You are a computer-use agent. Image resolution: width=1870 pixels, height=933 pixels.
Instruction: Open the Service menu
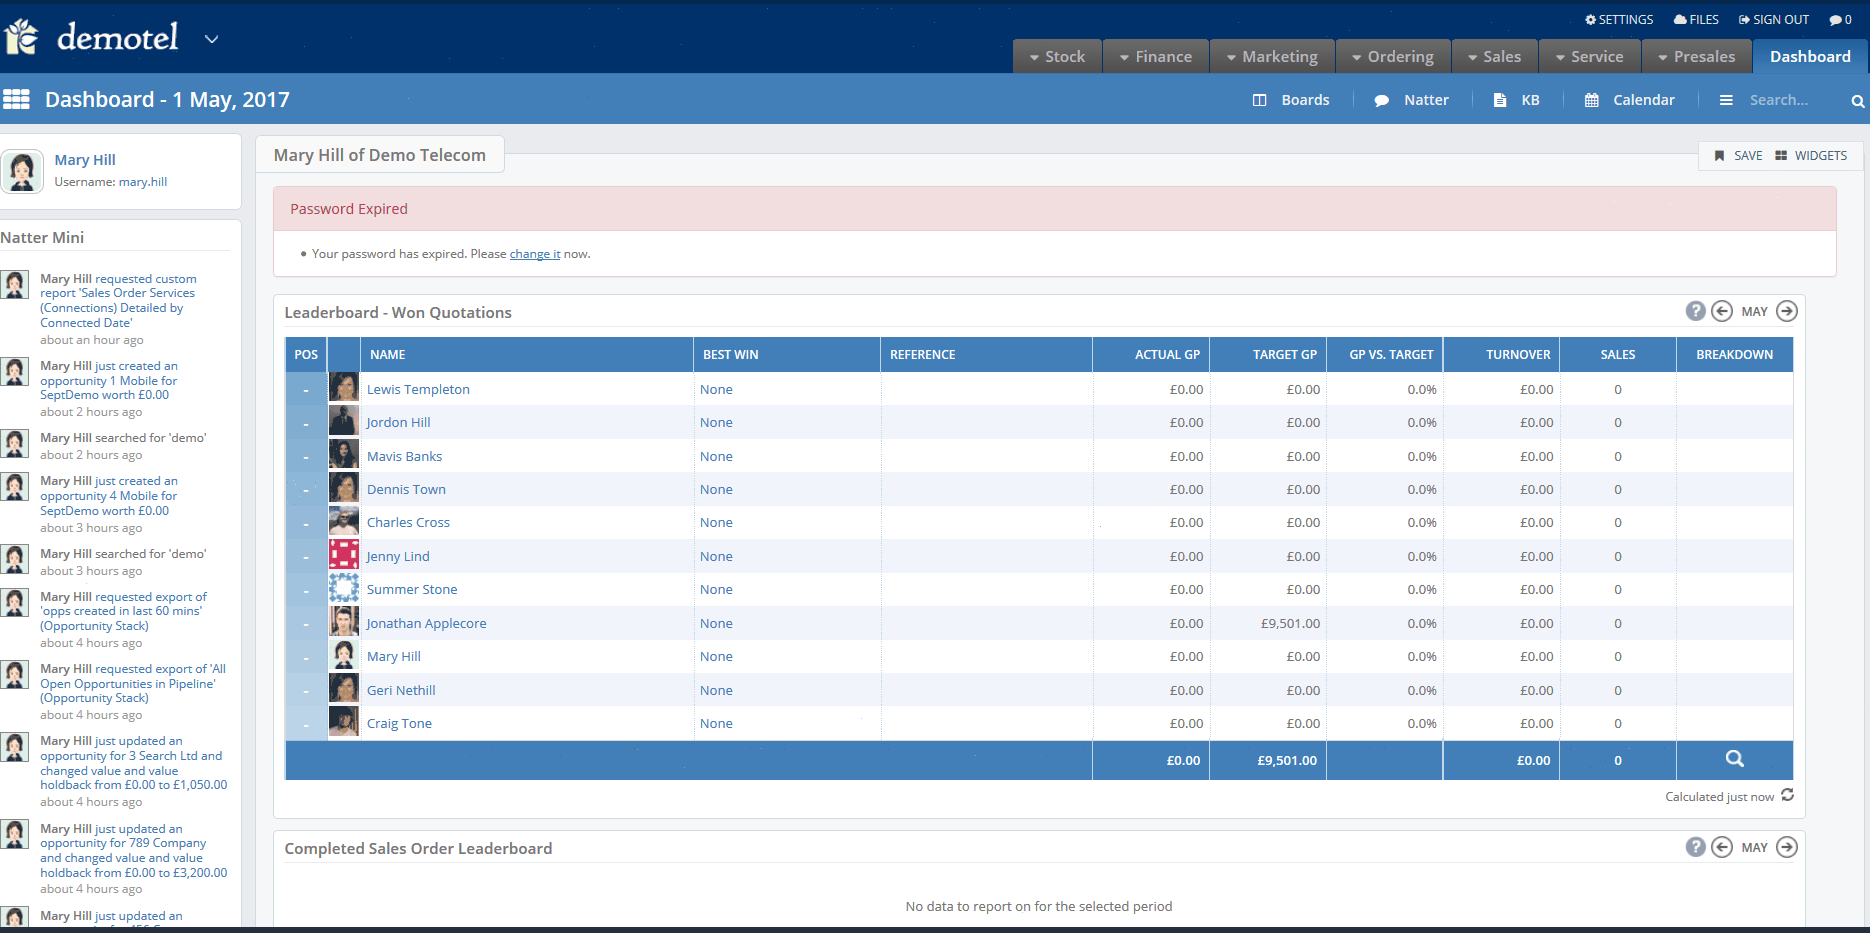click(x=1589, y=56)
